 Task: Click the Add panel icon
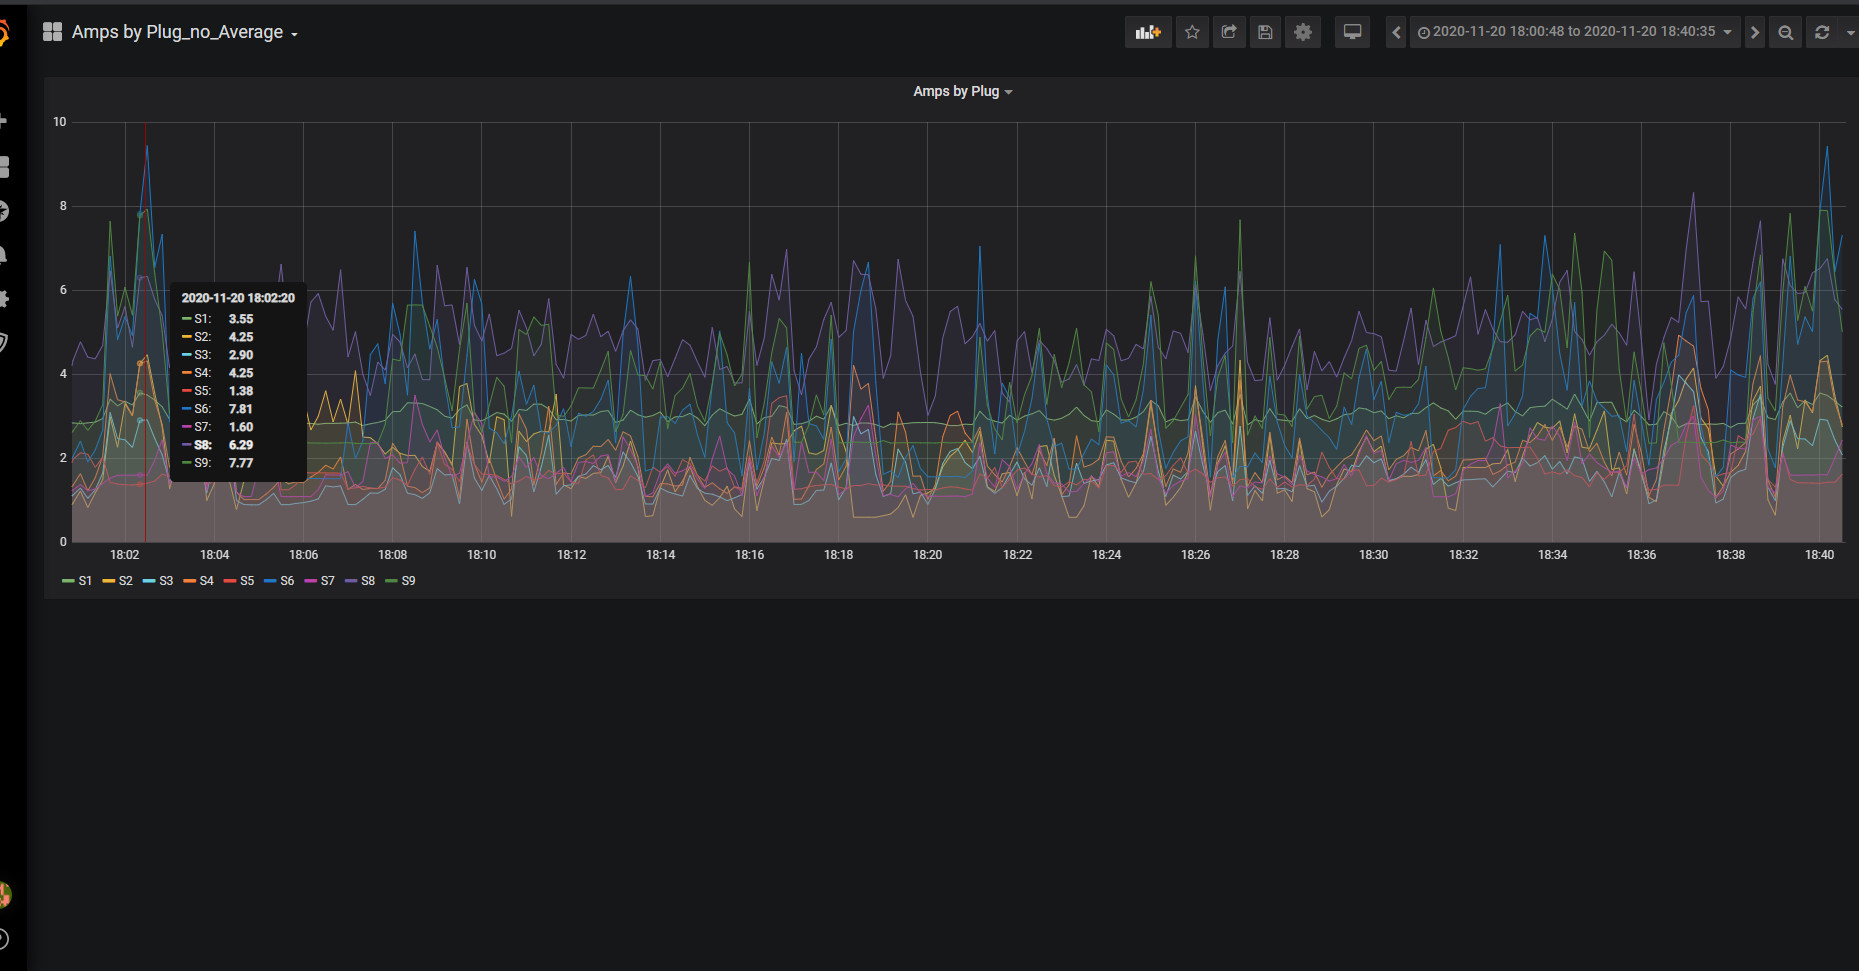tap(1147, 32)
